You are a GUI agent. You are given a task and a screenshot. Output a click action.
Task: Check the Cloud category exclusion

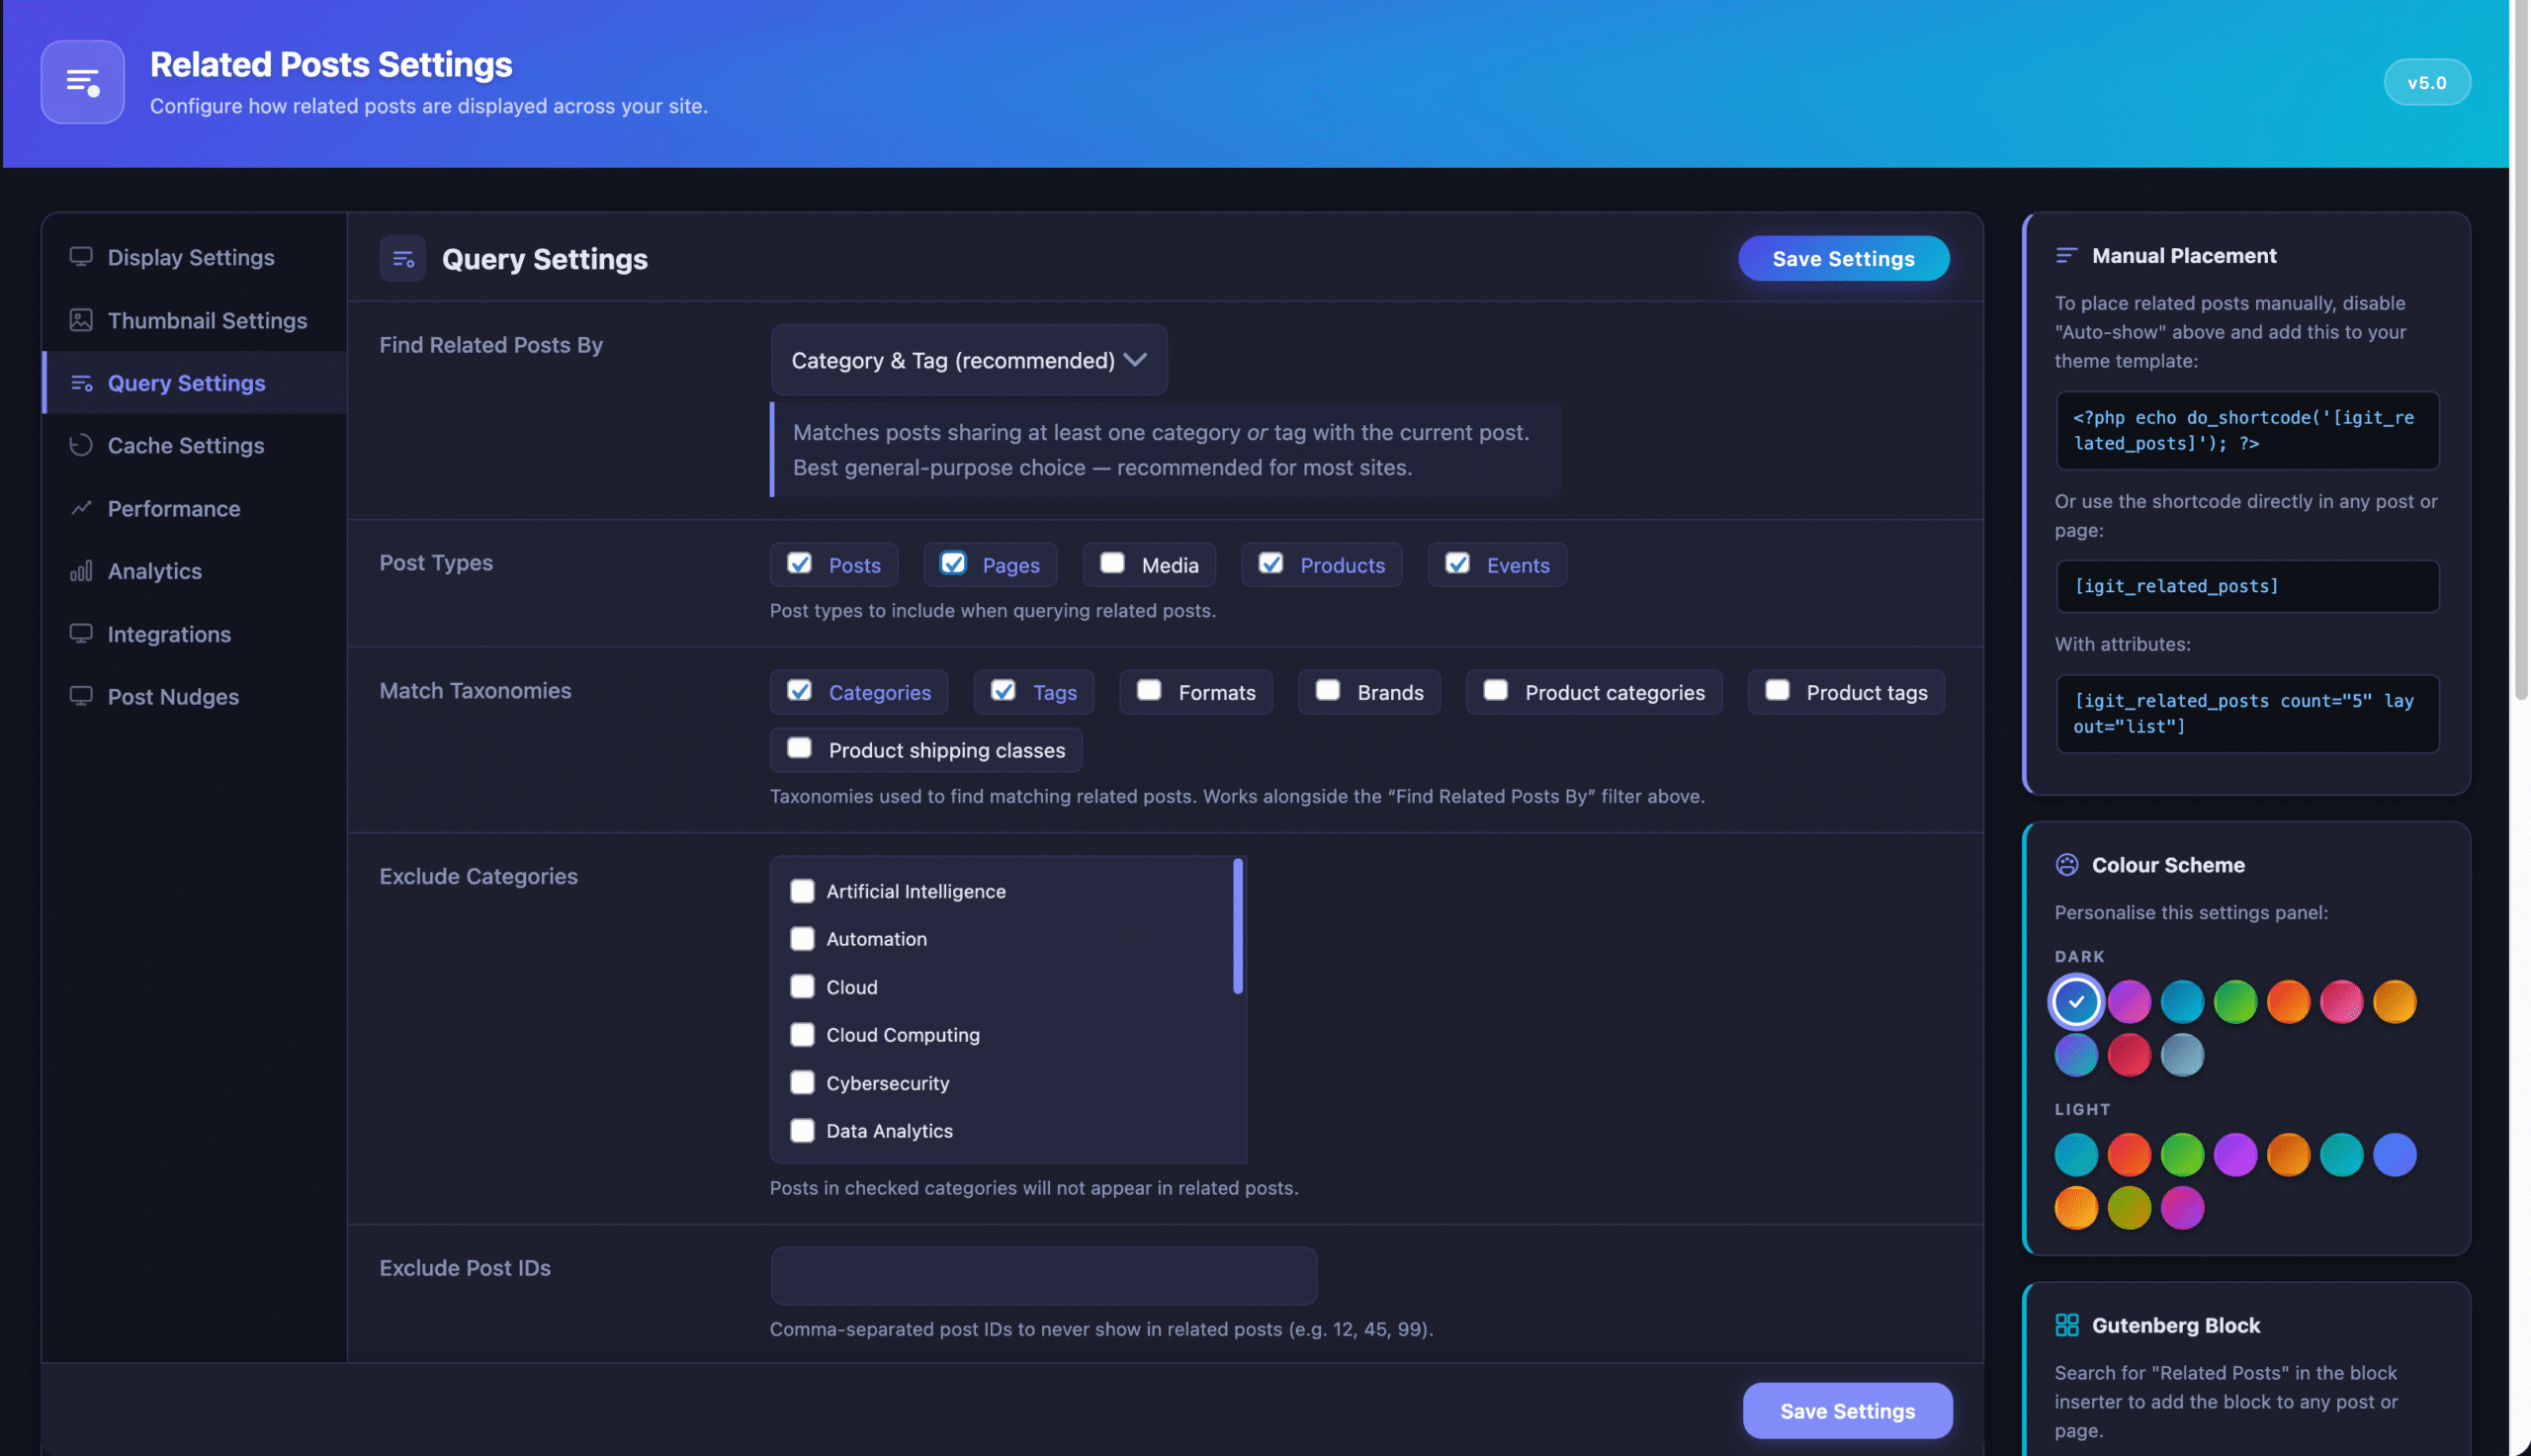click(x=802, y=987)
